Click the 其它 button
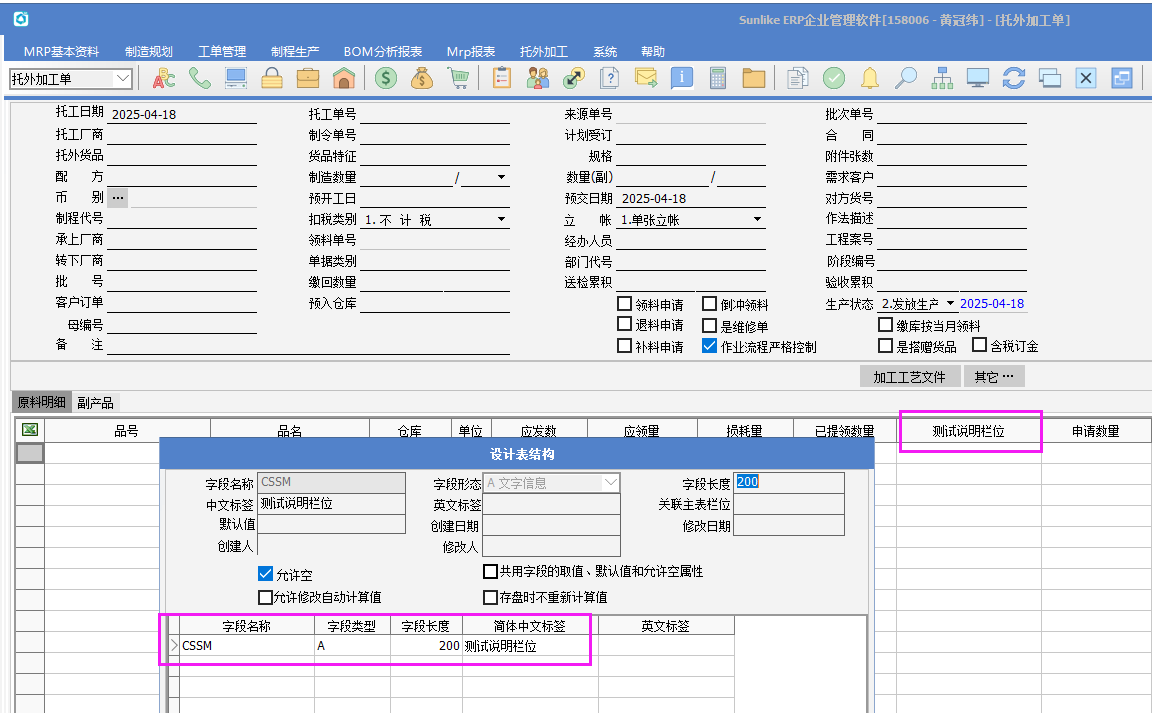The width and height of the screenshot is (1152, 713). coord(993,377)
